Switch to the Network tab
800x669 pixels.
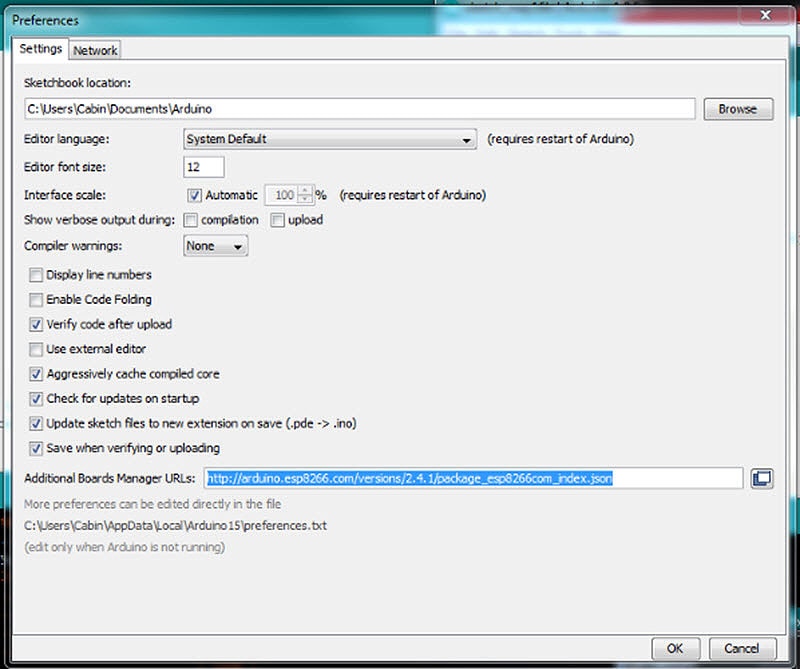(95, 49)
